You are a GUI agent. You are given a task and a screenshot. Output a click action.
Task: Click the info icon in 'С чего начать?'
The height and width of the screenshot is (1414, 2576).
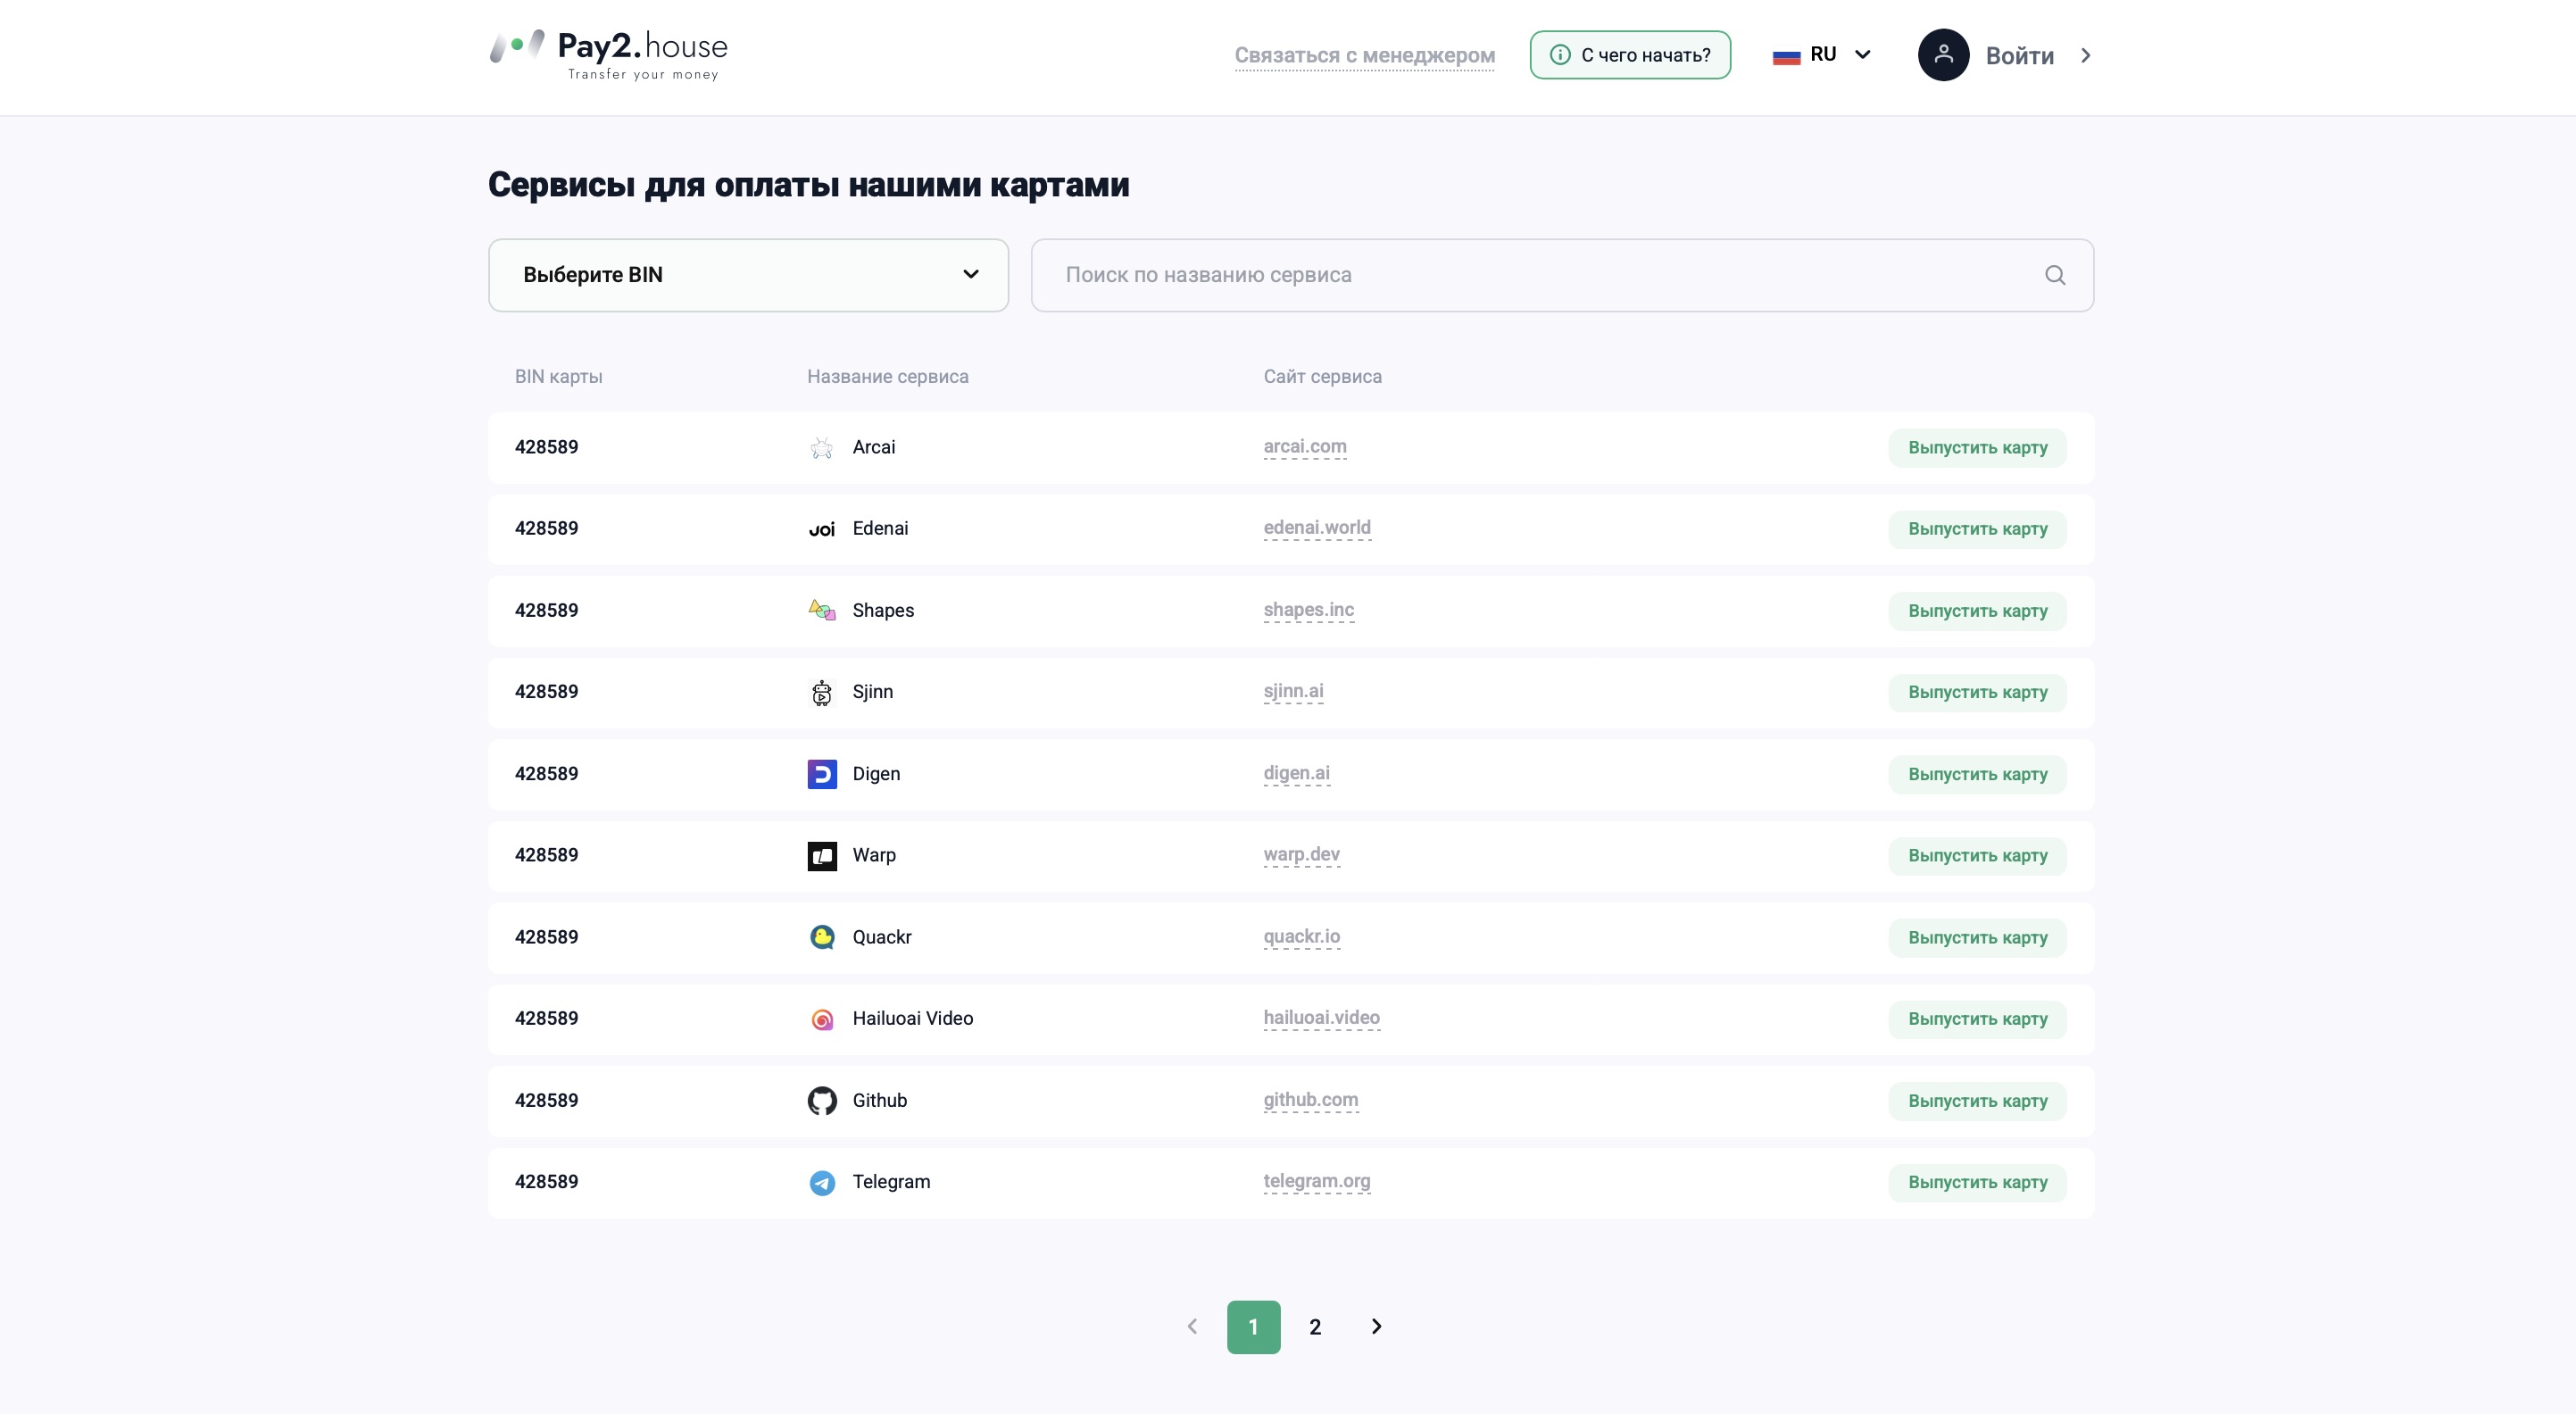coord(1559,55)
